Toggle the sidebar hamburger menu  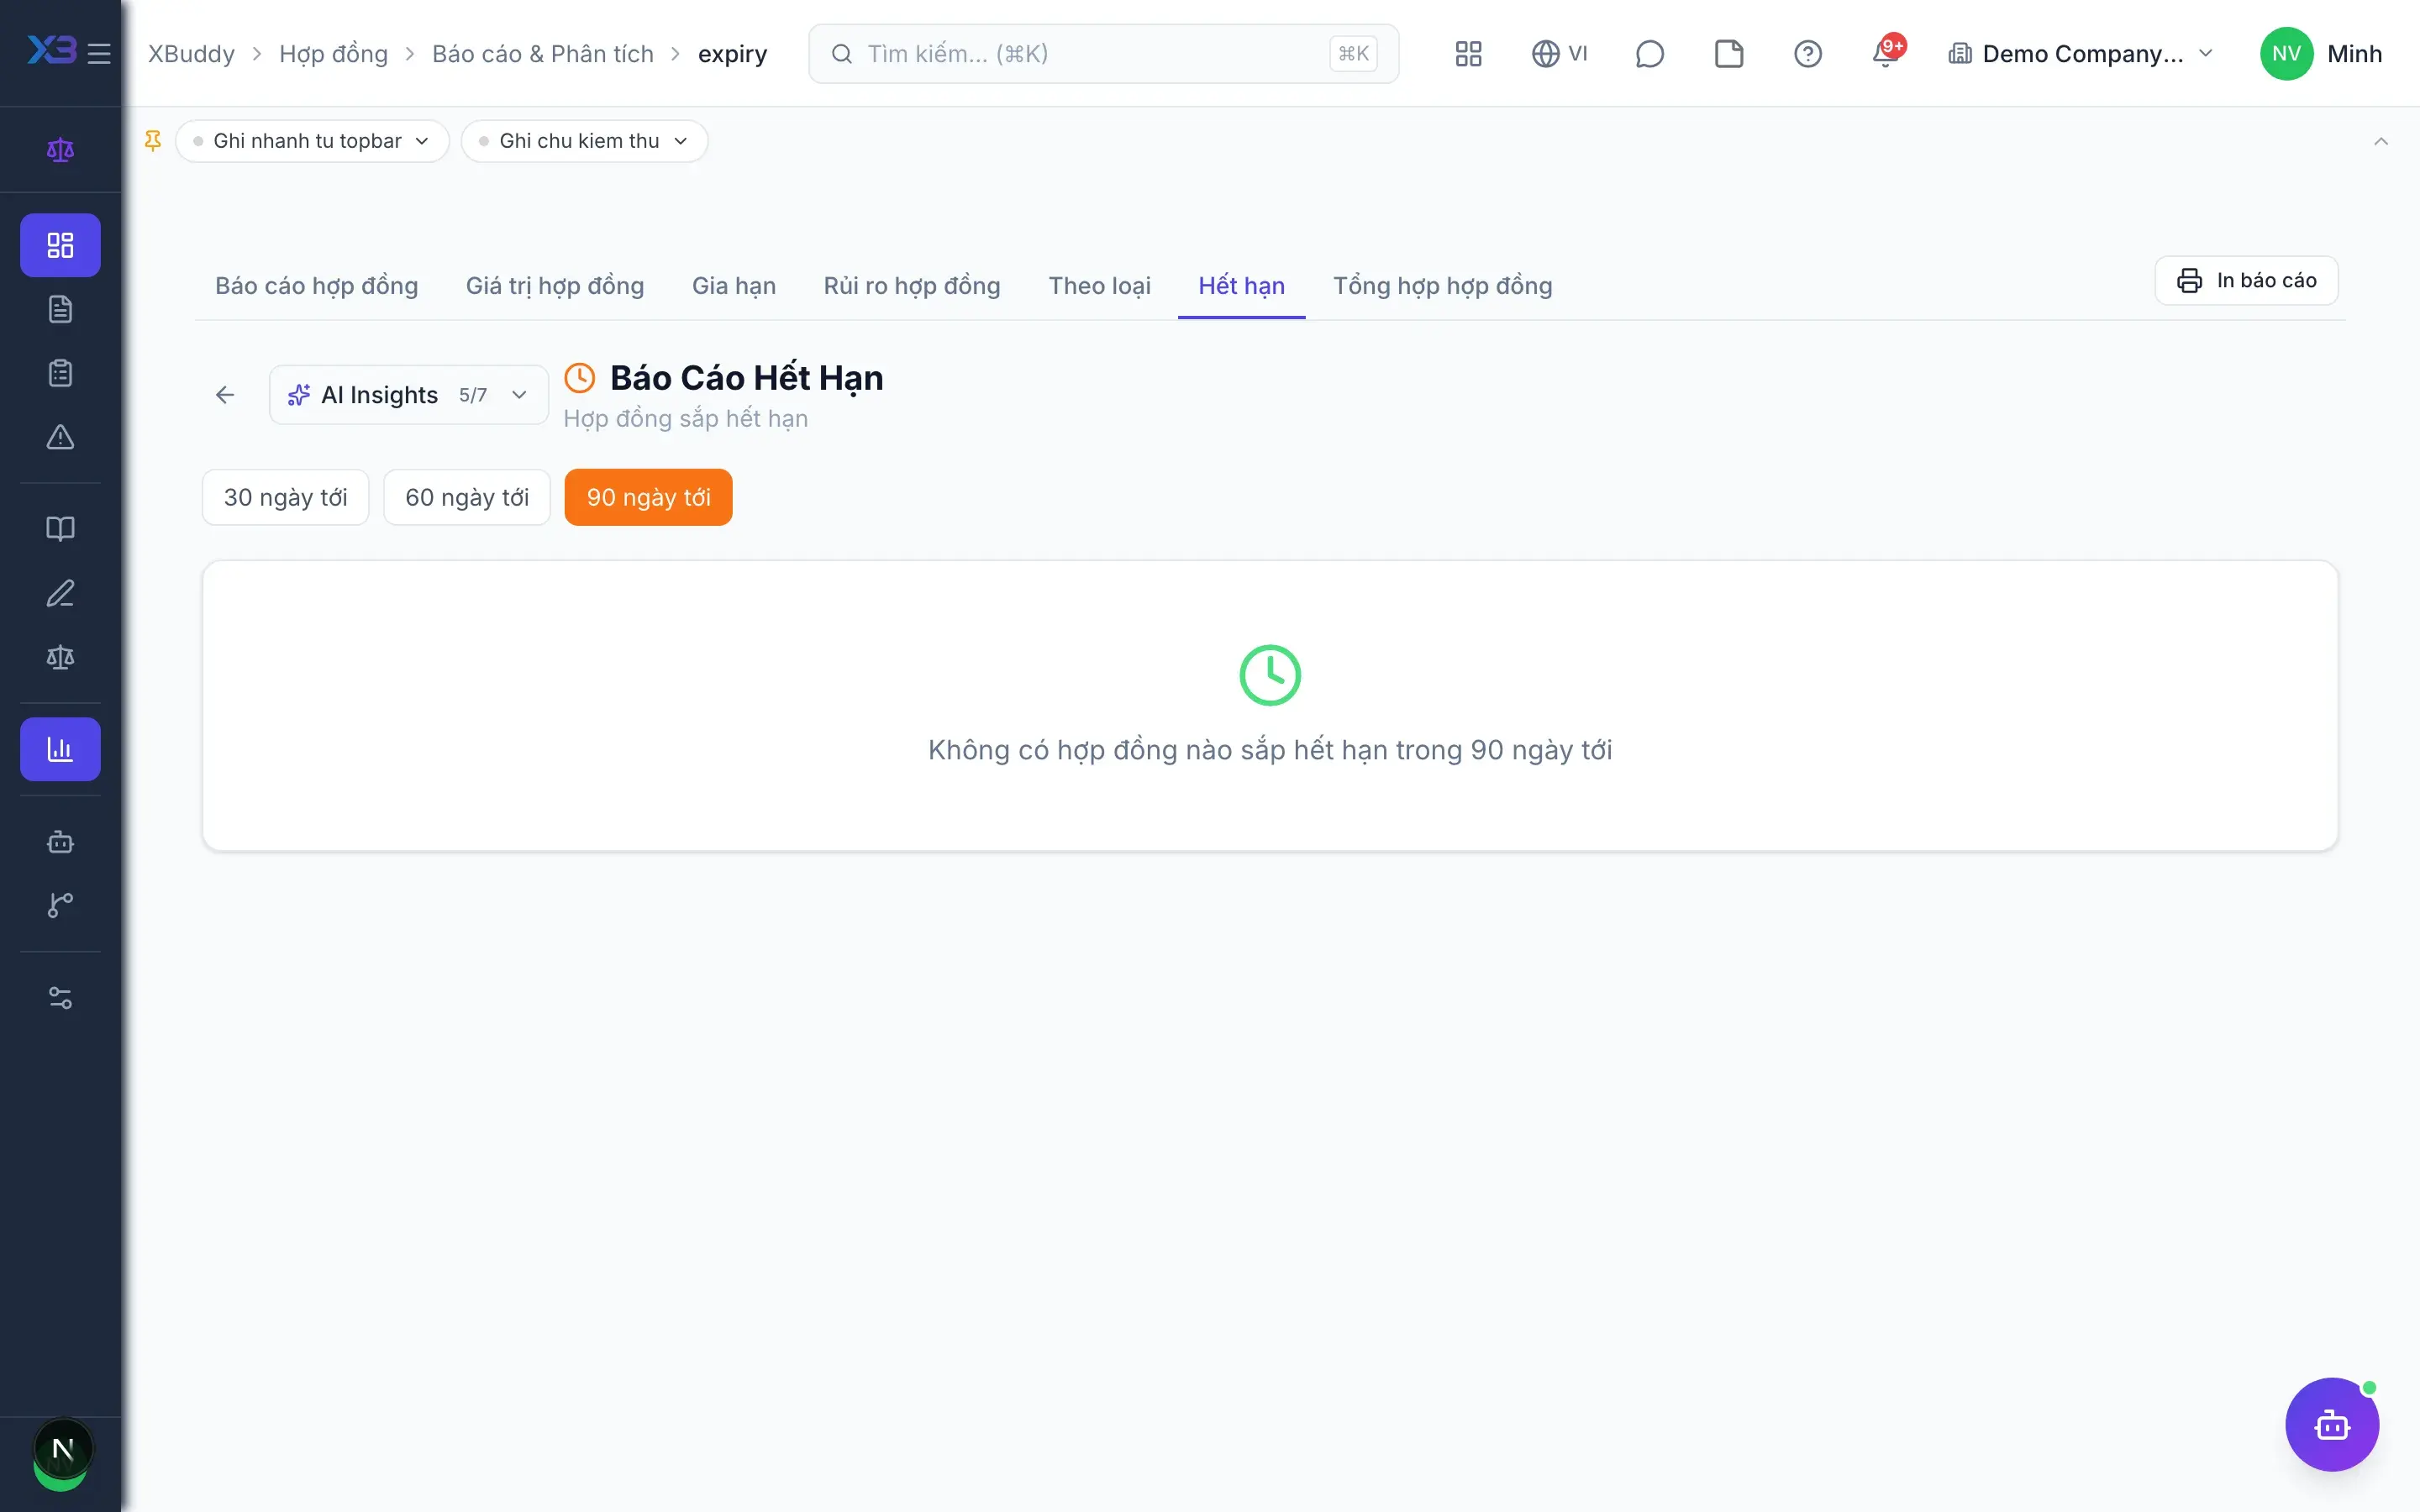[99, 53]
